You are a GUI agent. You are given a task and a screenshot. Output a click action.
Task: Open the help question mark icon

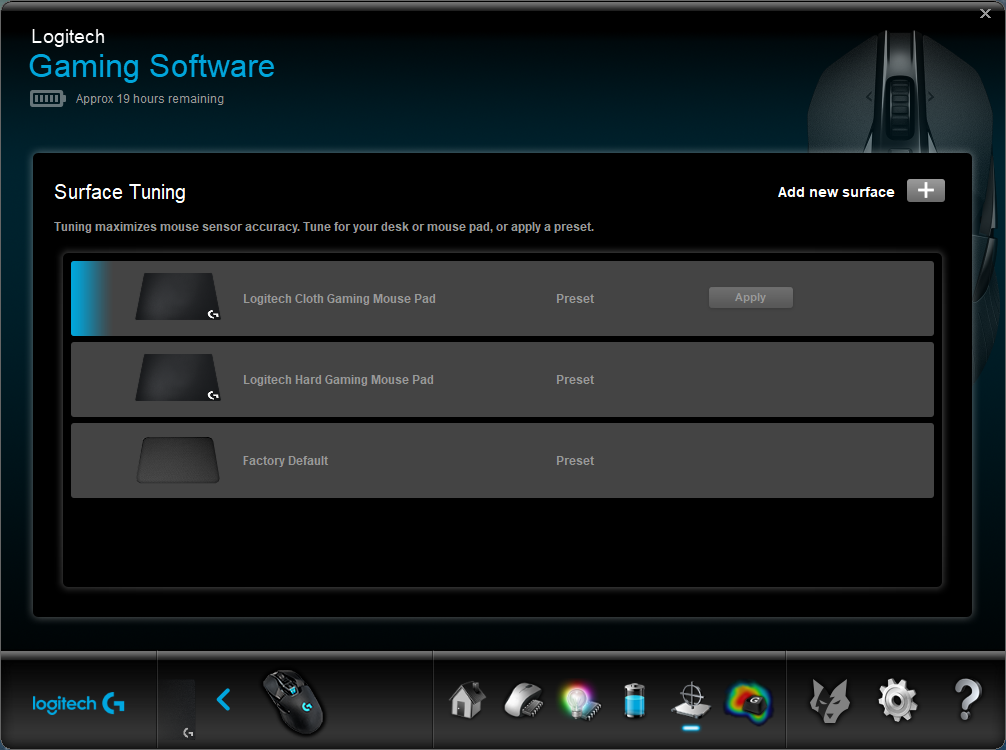click(967, 700)
